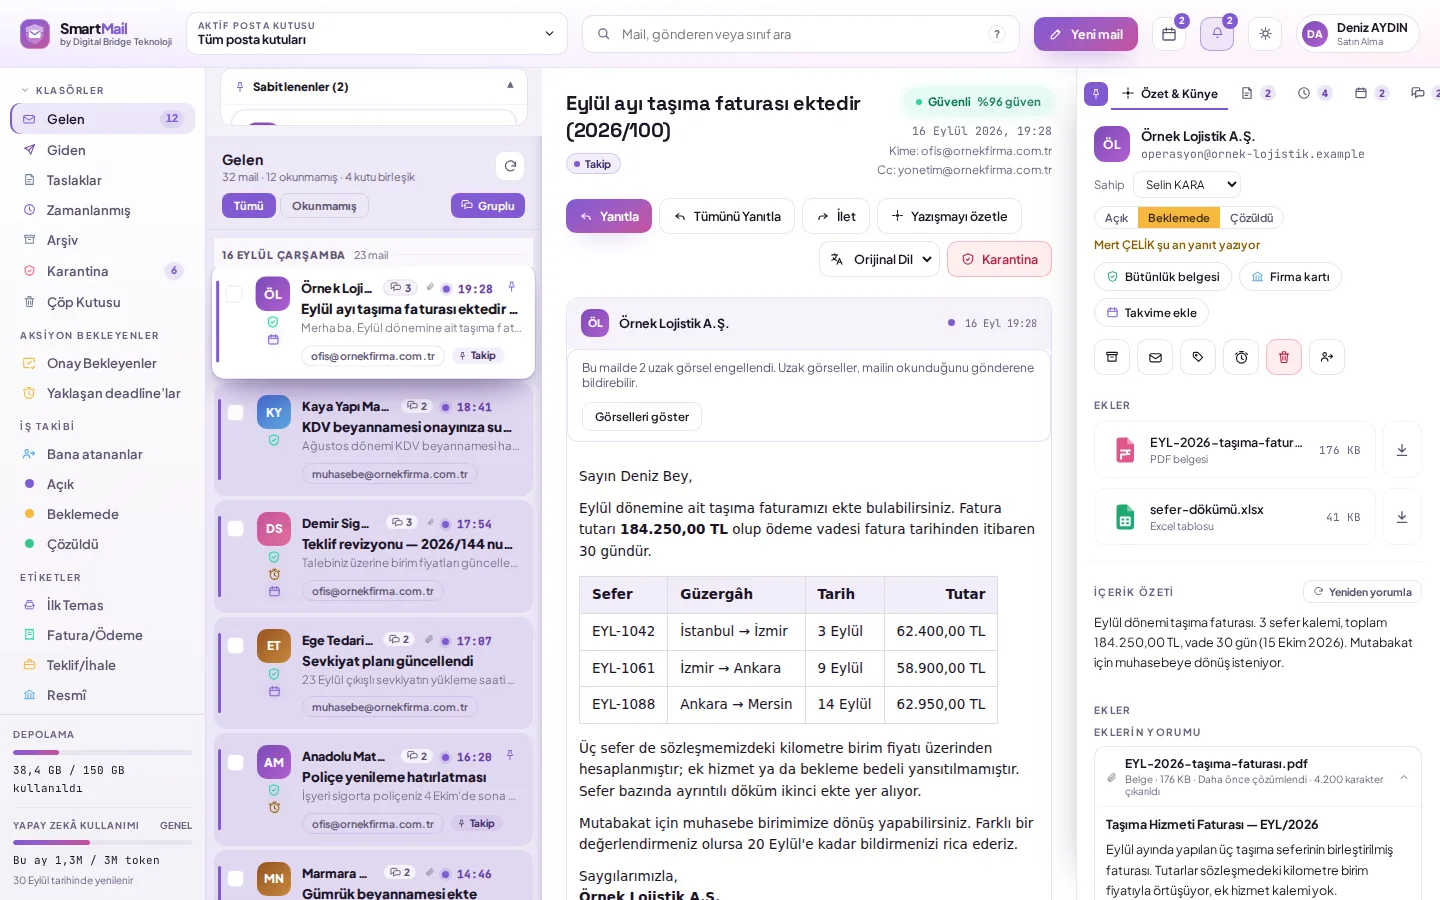
Task: Mark as unread using the envelope icon
Action: pos(1155,357)
